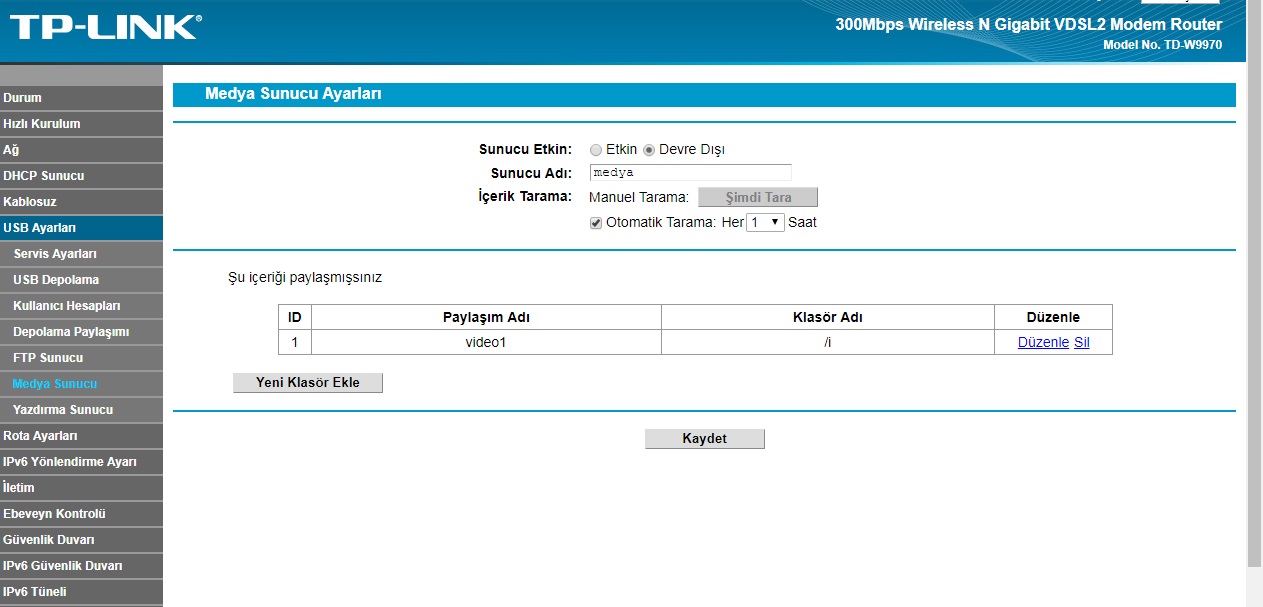Open the IPv6 Güvenlik Duvarı menu item
The image size is (1263, 607).
[x=81, y=566]
